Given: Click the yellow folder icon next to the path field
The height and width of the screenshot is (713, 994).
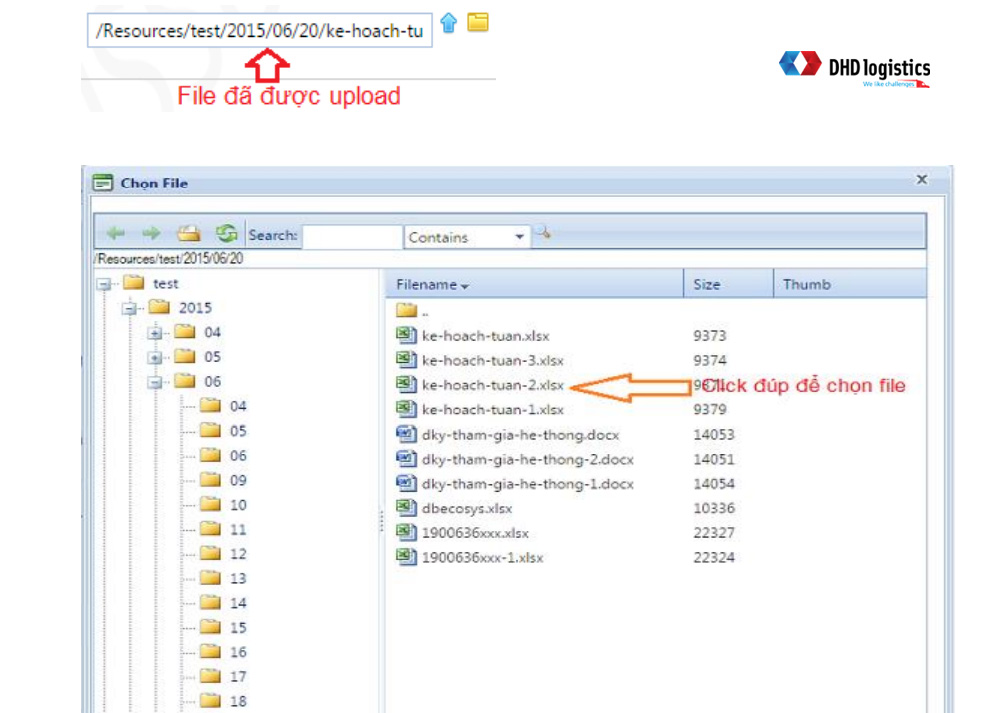Looking at the screenshot, I should coord(478,23).
